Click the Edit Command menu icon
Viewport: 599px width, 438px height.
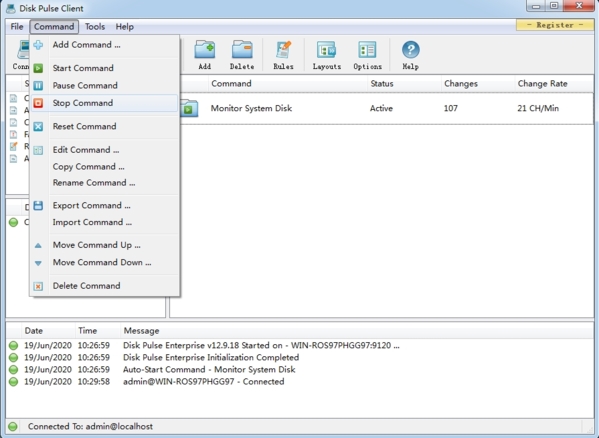38,150
